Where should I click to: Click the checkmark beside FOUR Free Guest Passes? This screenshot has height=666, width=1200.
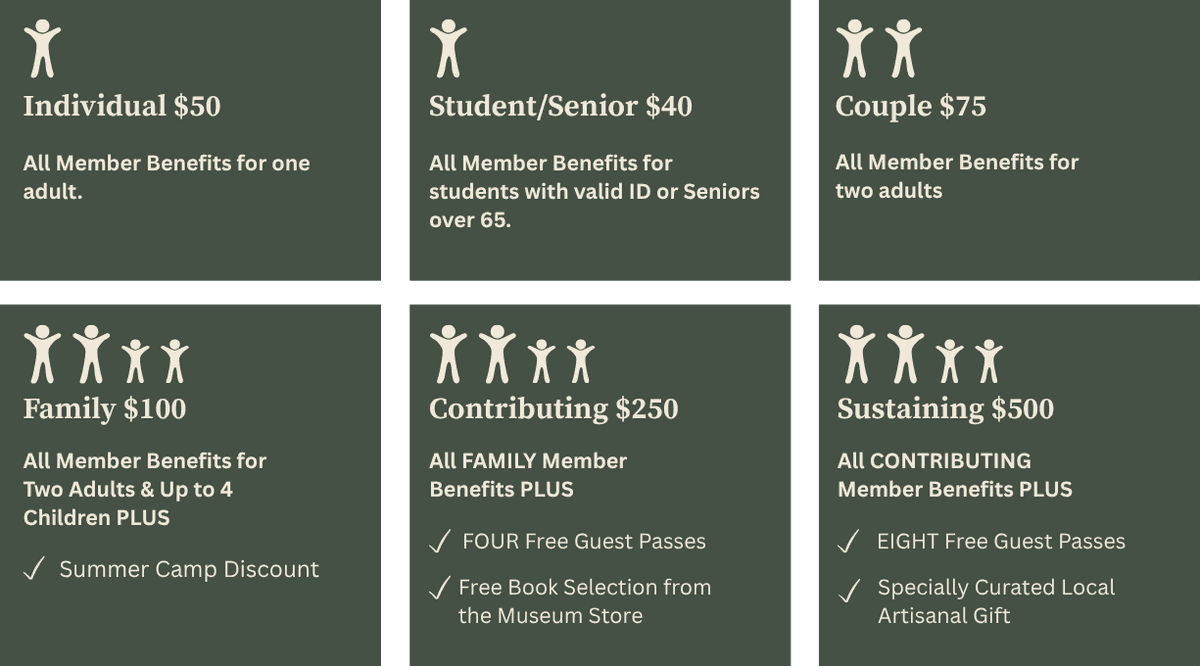(438, 543)
